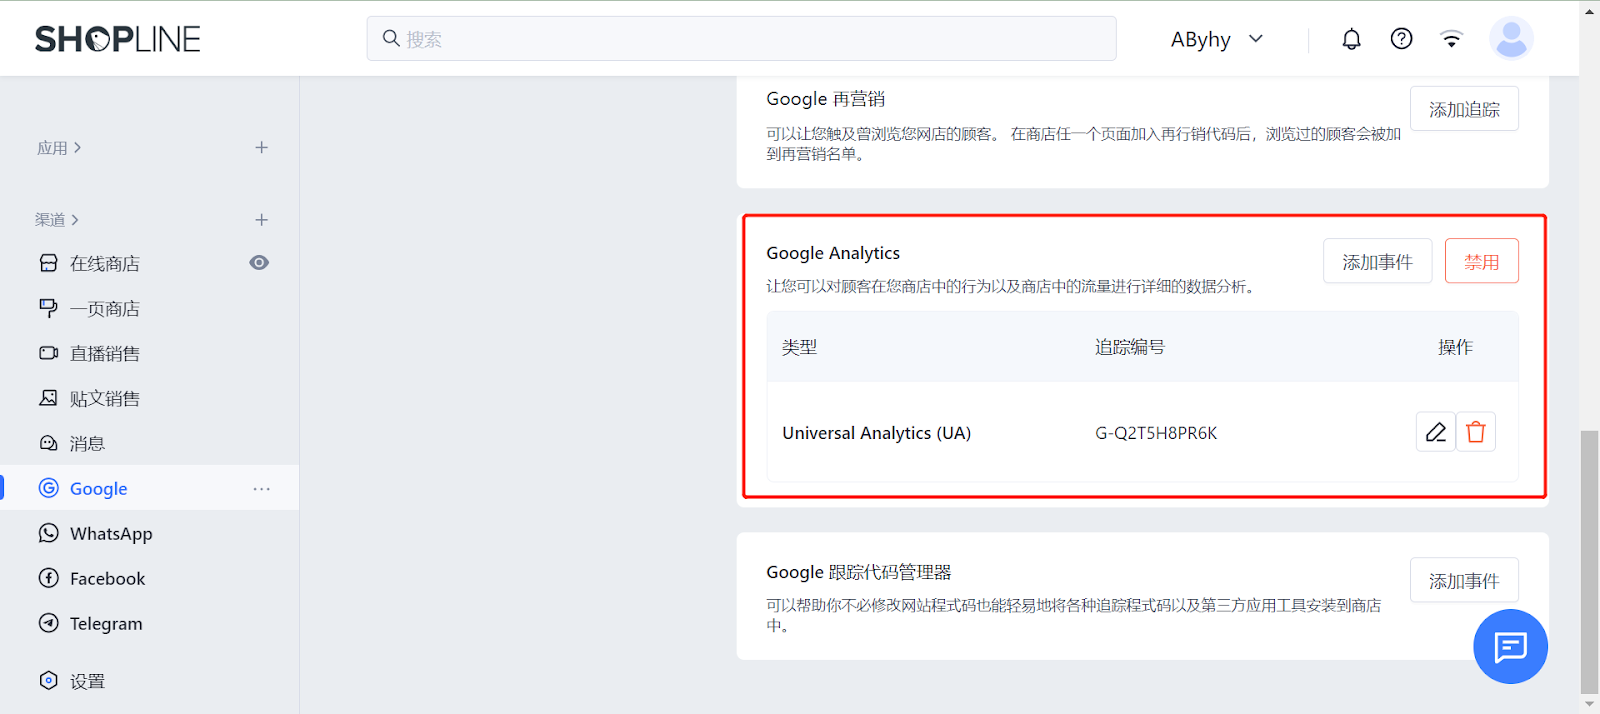Expand the 渠道 section header
The width and height of the screenshot is (1600, 714).
tap(57, 220)
